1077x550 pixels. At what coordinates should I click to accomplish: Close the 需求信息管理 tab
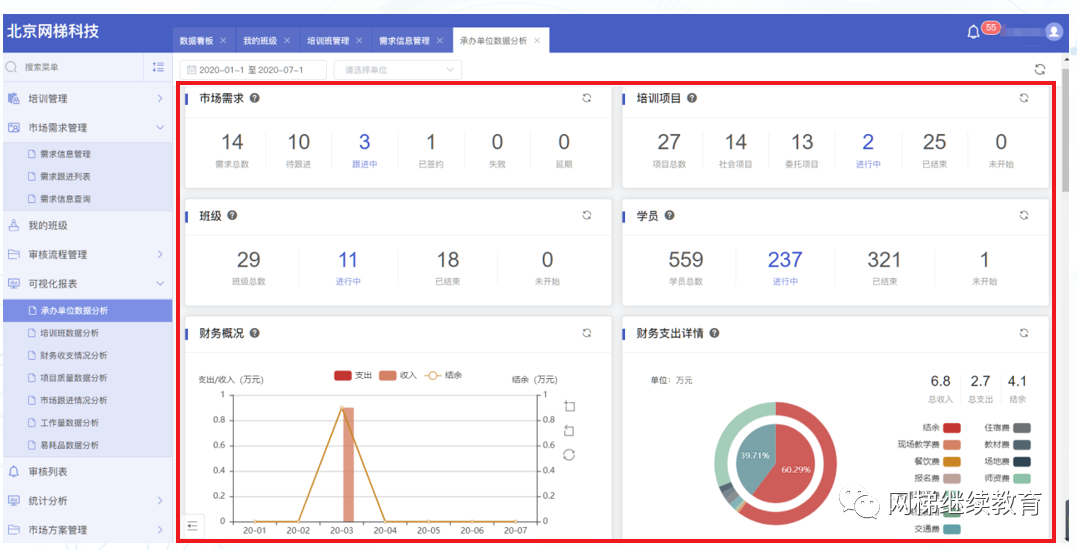[x=439, y=41]
